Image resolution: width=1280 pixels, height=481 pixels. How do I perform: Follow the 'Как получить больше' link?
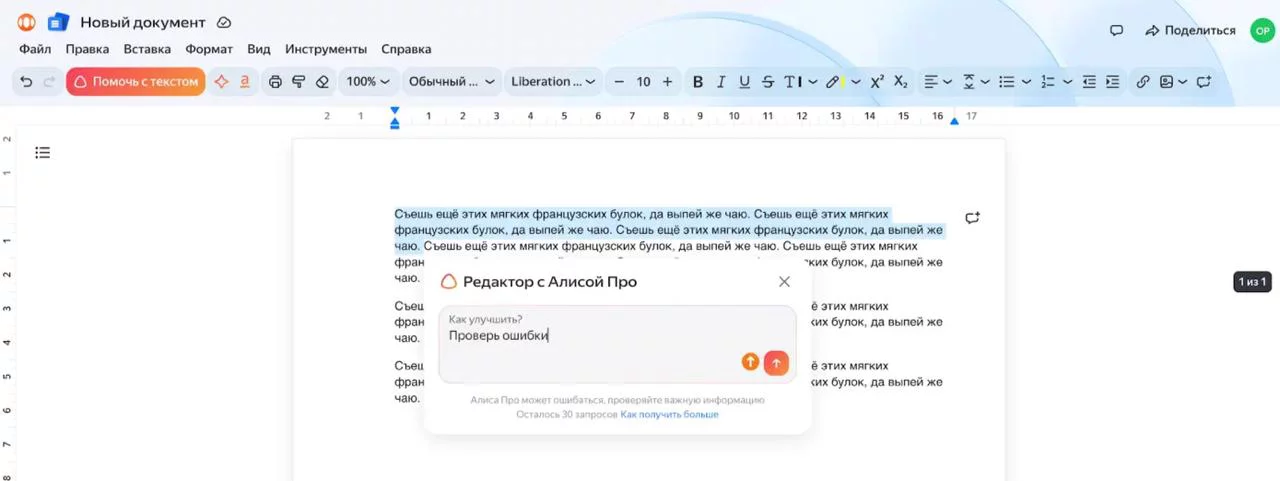(669, 414)
